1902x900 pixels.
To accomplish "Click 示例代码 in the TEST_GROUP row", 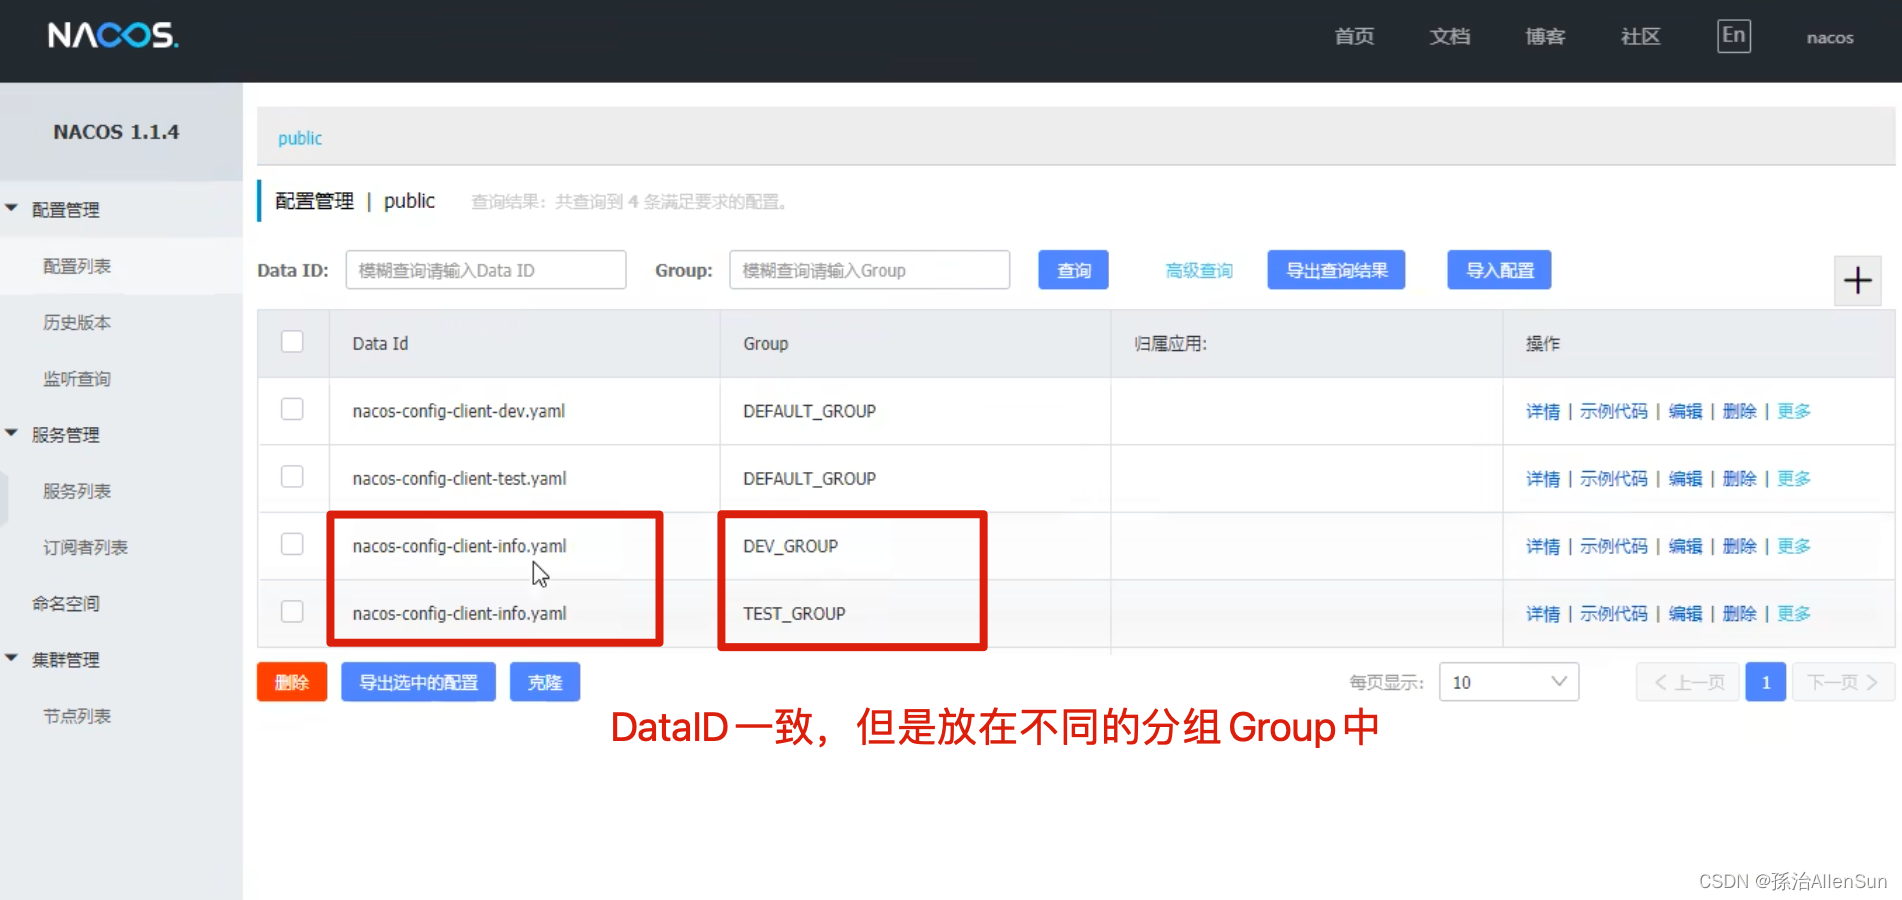I will [x=1614, y=613].
